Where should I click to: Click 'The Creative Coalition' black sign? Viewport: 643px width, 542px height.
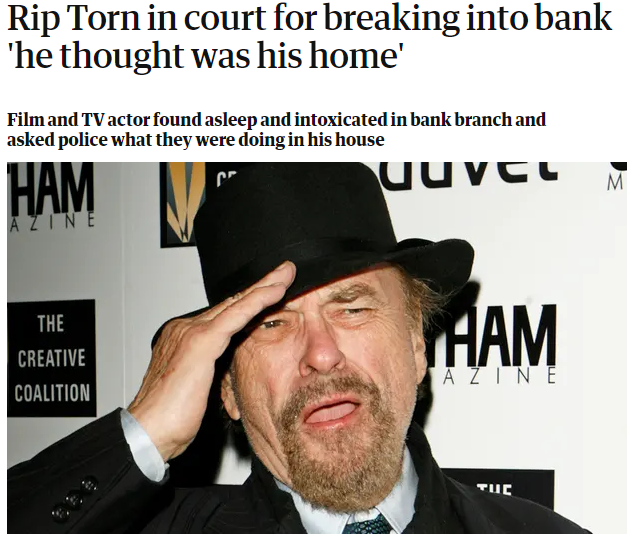[x=51, y=358]
